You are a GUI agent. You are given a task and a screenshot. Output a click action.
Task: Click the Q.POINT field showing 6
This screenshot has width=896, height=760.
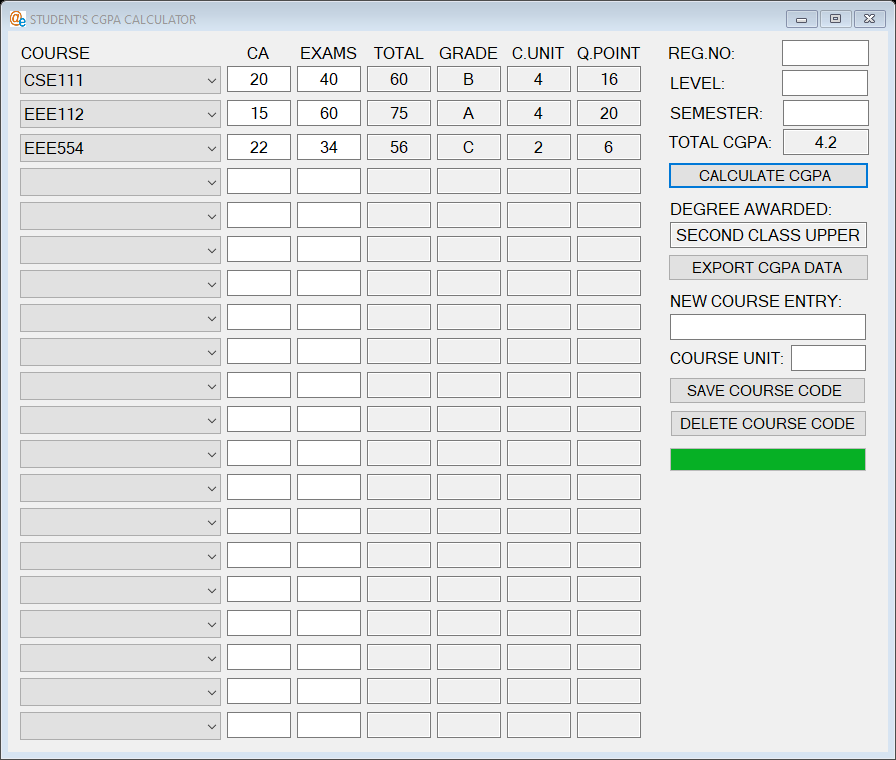[x=609, y=147]
